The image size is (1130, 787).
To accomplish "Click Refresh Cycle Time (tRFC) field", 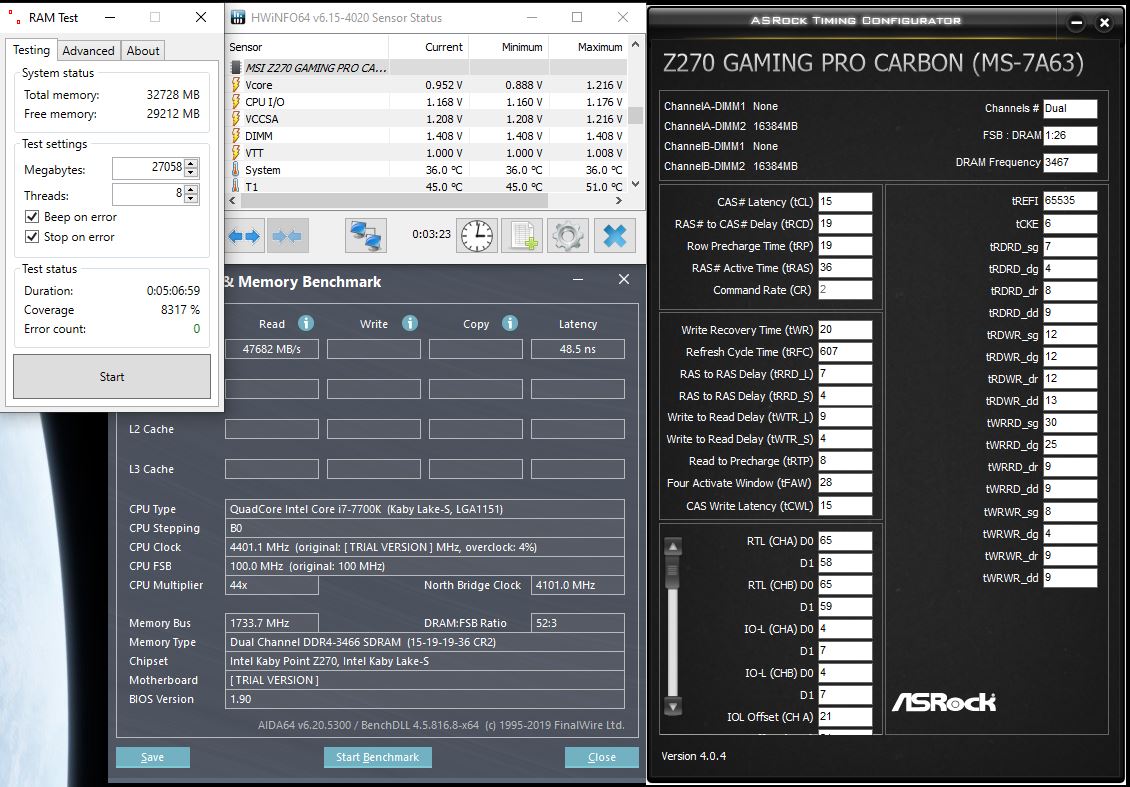I will click(x=845, y=352).
